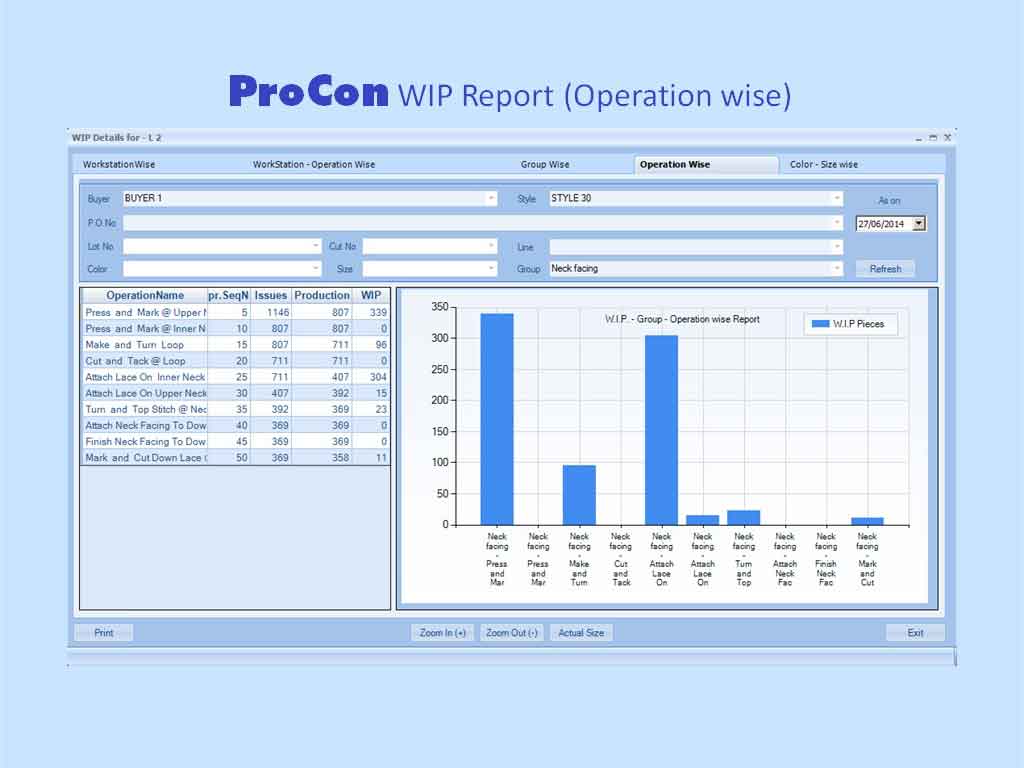
Task: Click the Zoom Out (-) button
Action: pyautogui.click(x=512, y=633)
